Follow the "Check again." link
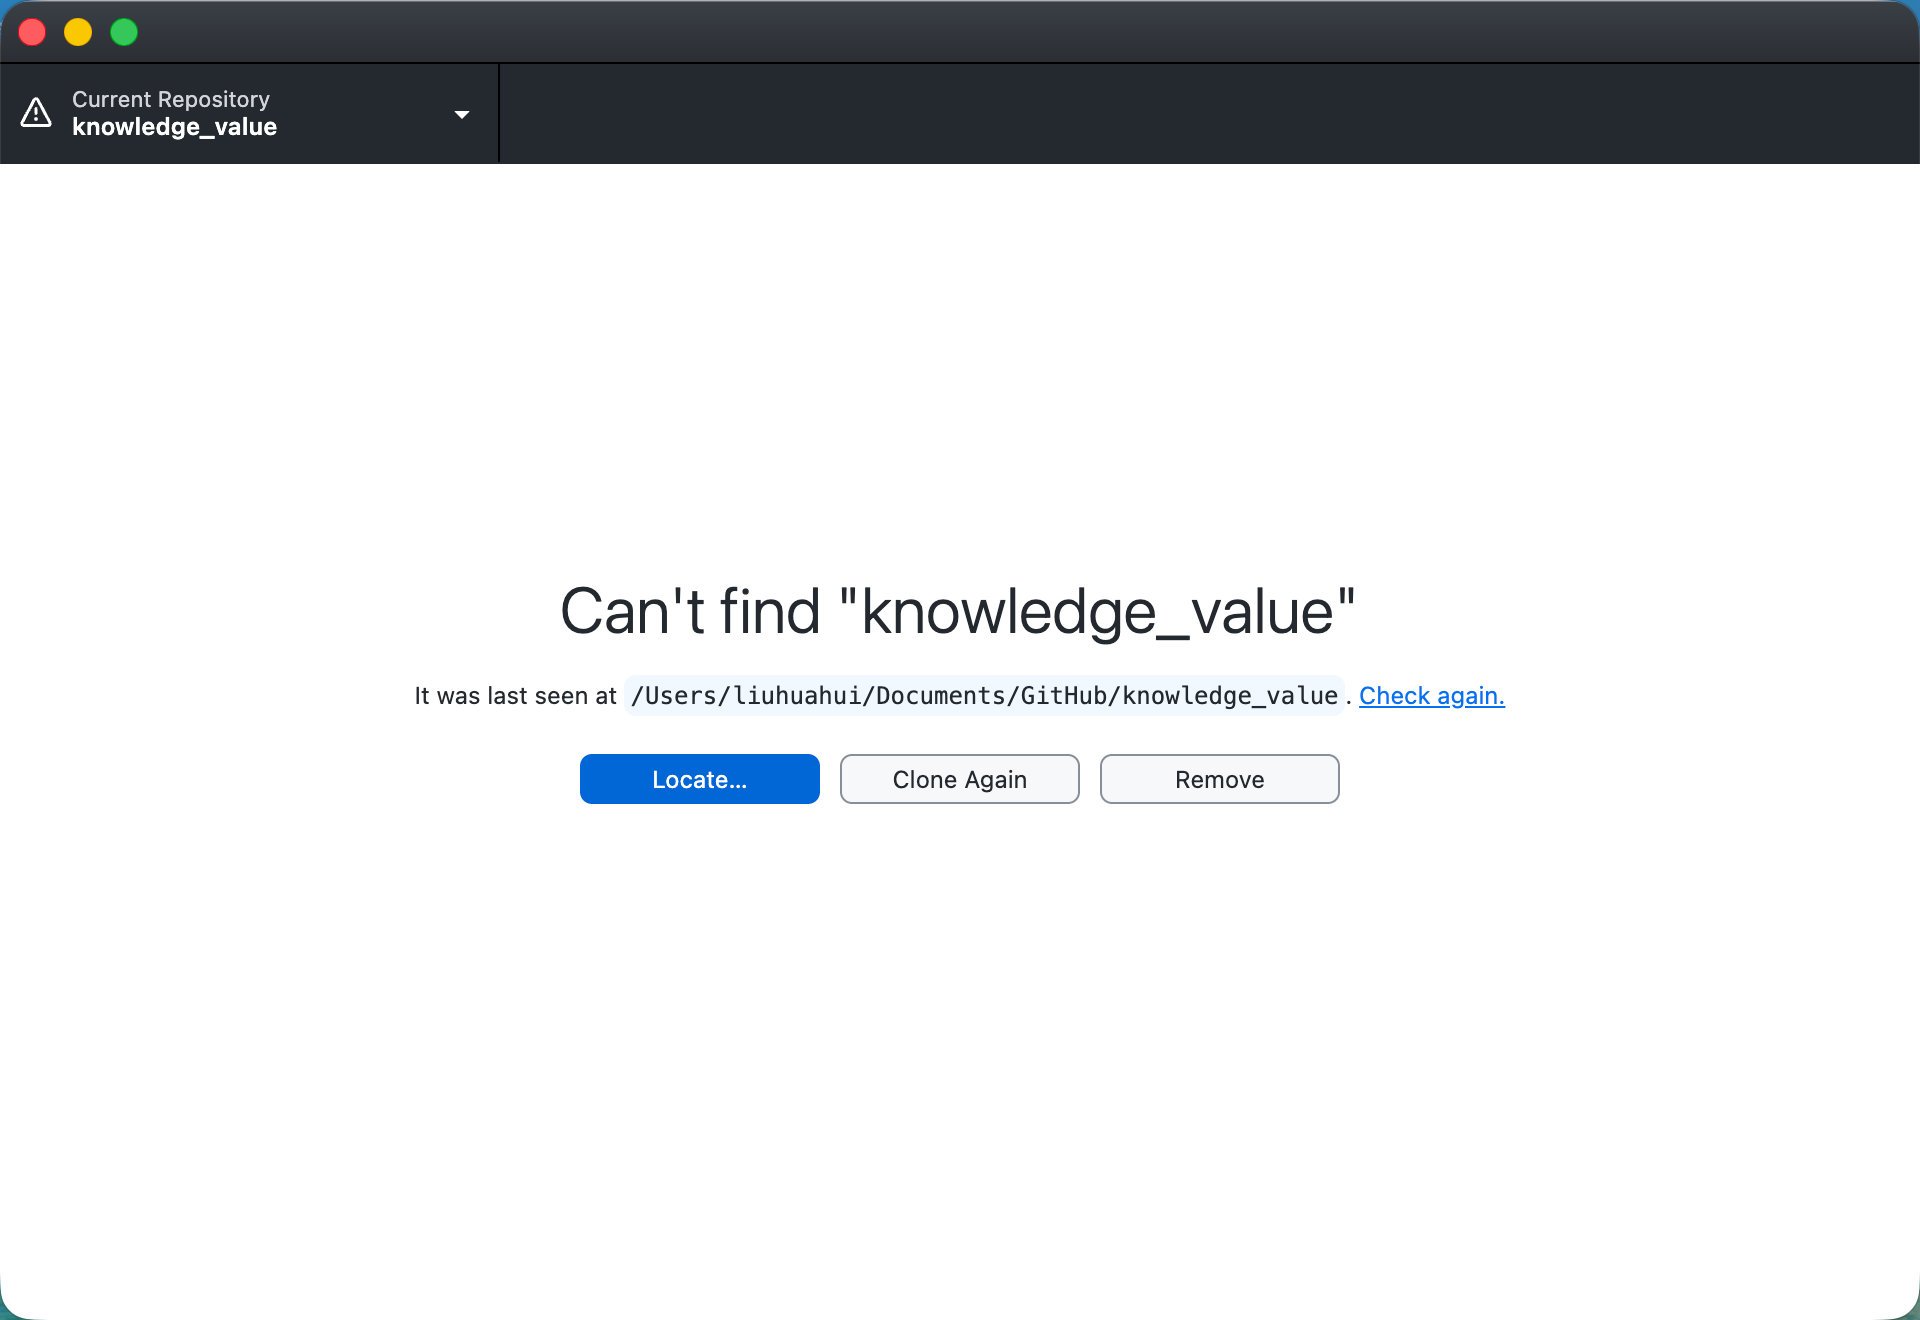 coord(1431,696)
